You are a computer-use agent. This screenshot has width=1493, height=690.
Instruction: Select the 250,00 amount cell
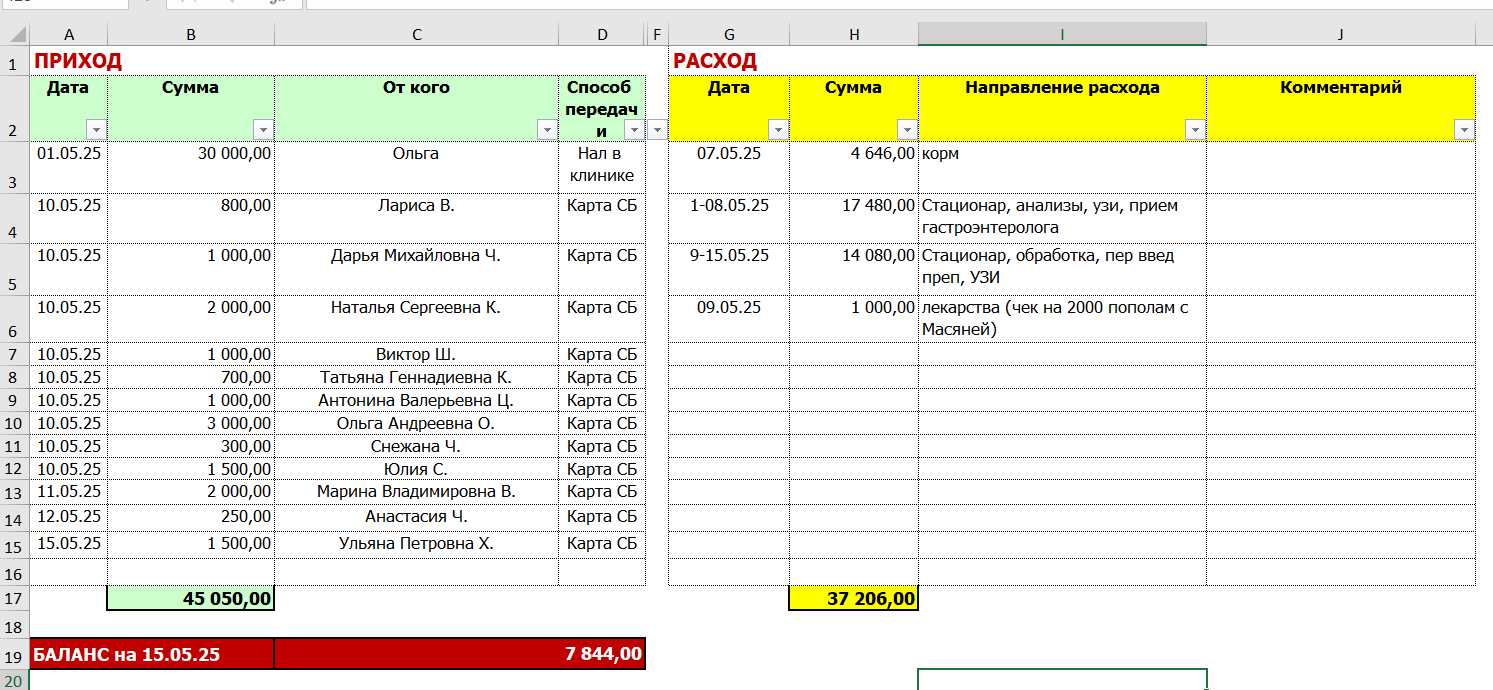click(191, 517)
